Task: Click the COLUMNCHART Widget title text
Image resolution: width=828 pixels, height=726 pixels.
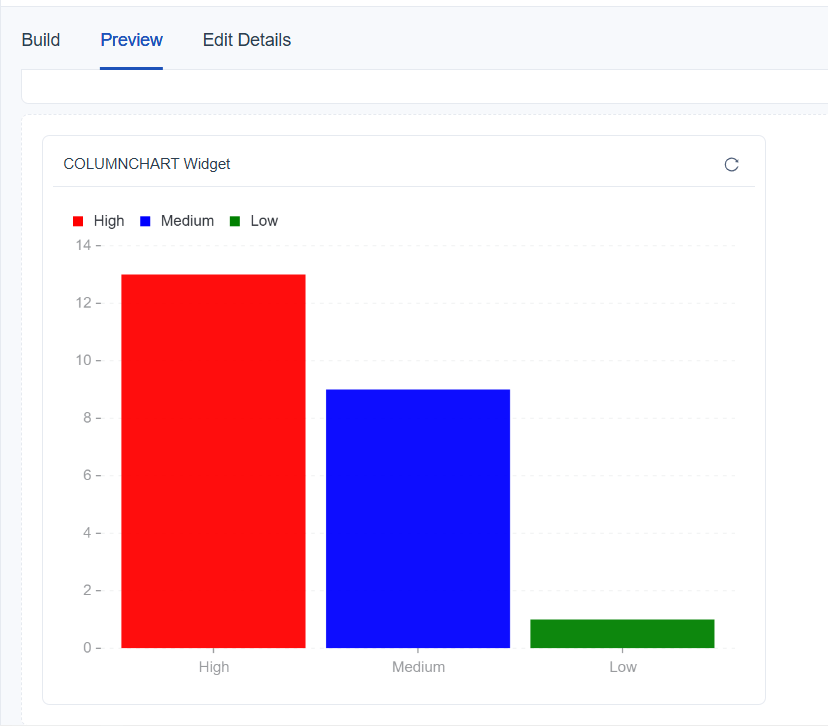Action: [x=146, y=164]
